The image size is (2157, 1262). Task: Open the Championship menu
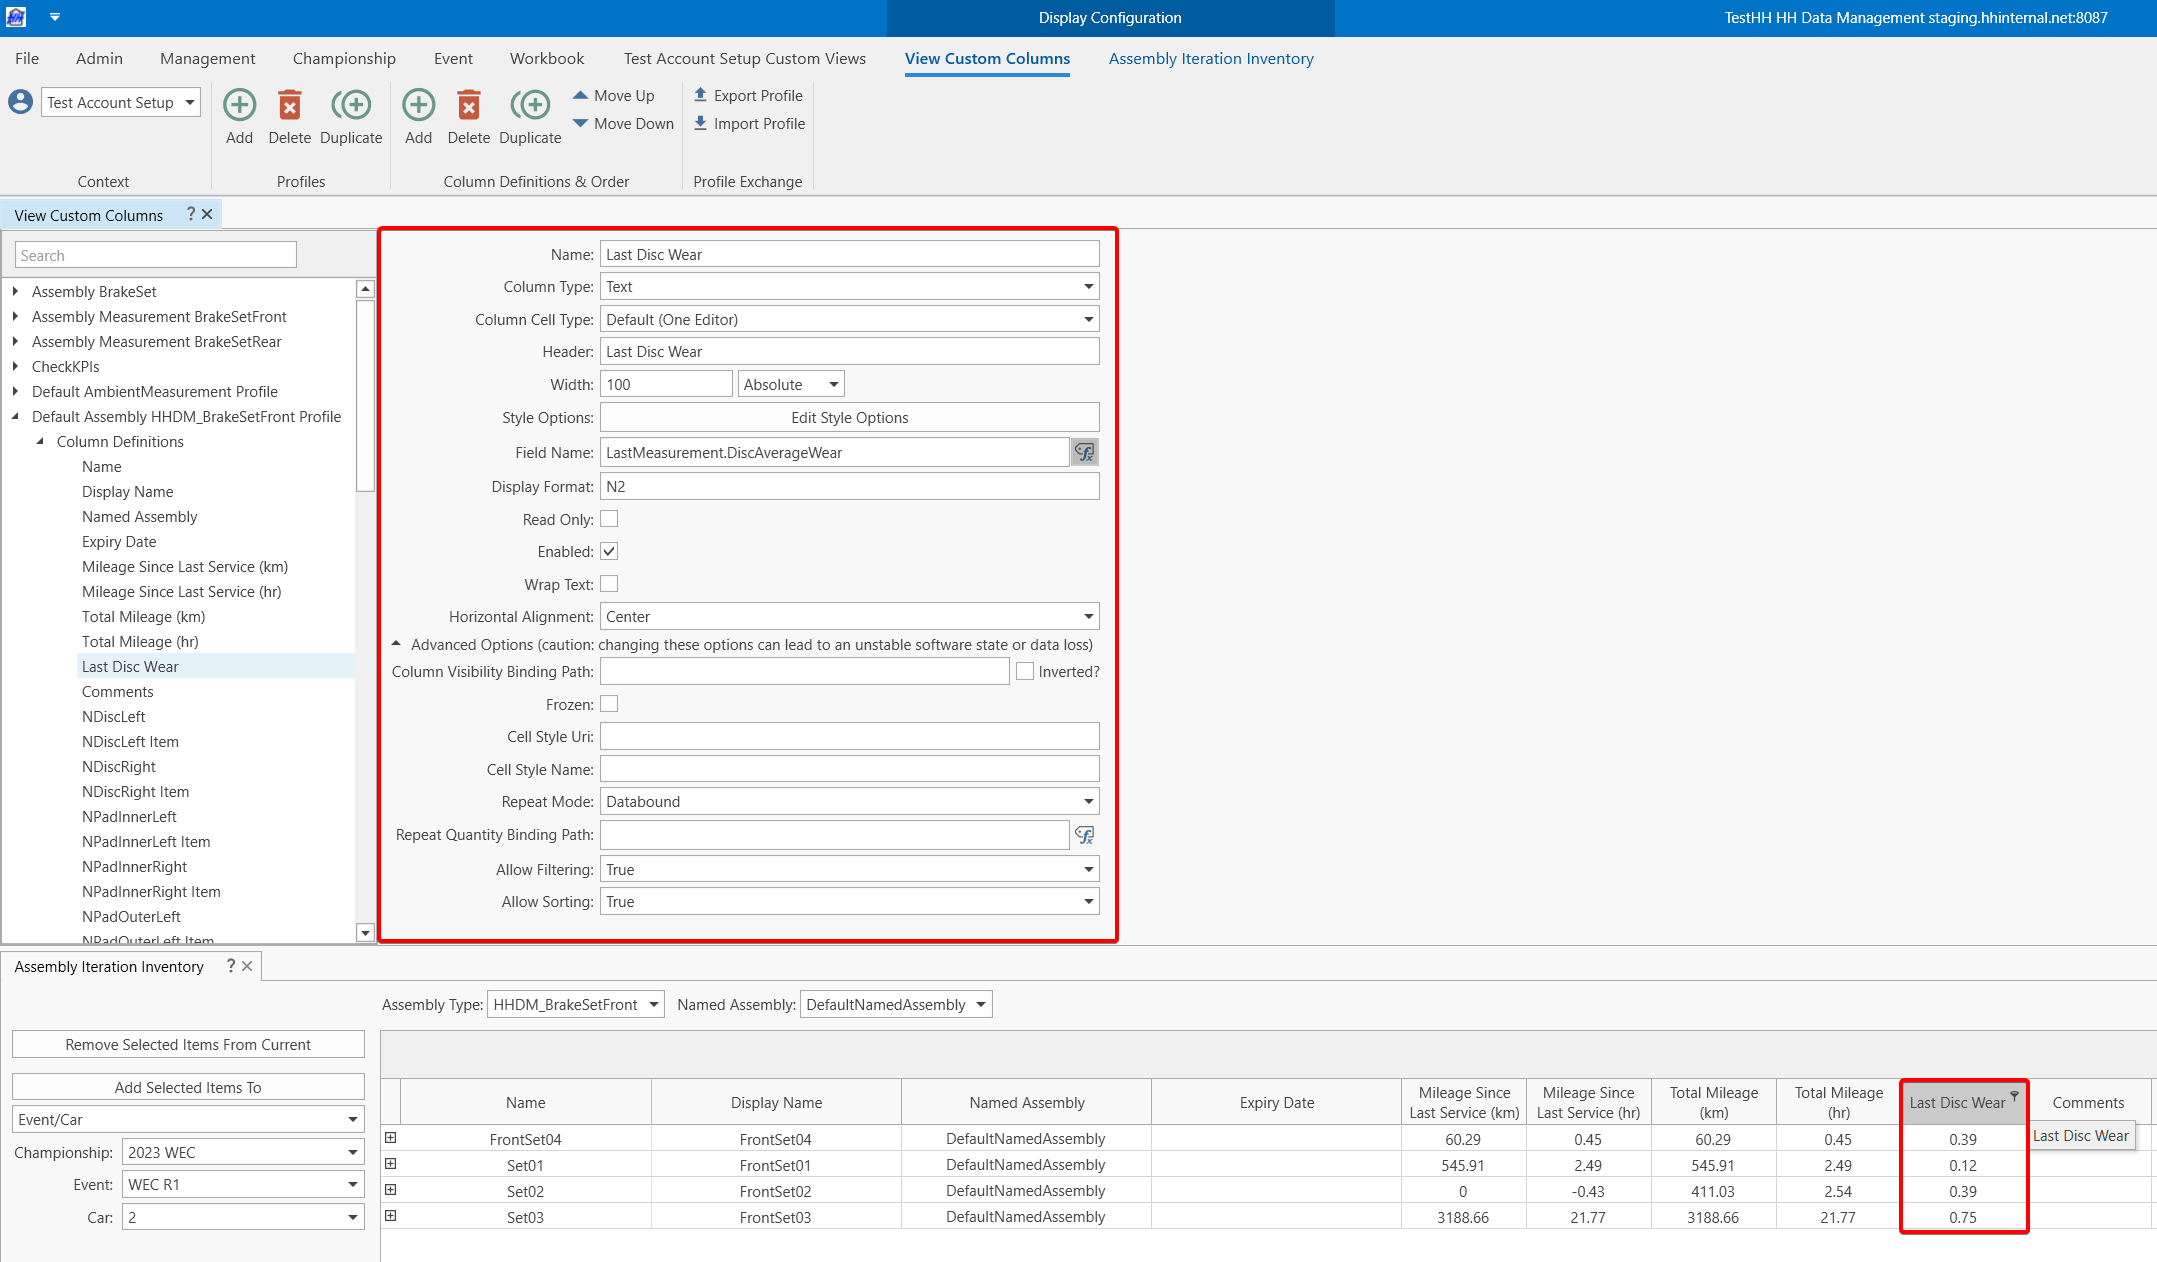[x=344, y=58]
